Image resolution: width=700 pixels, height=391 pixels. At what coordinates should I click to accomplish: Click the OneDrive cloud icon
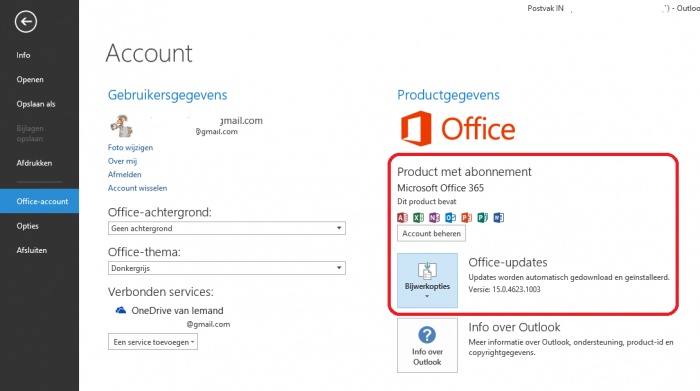[121, 310]
